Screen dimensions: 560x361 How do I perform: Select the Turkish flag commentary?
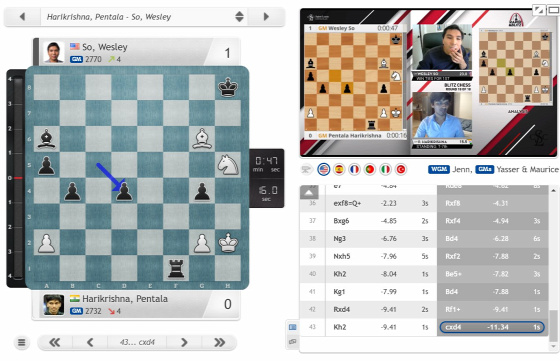tap(401, 169)
